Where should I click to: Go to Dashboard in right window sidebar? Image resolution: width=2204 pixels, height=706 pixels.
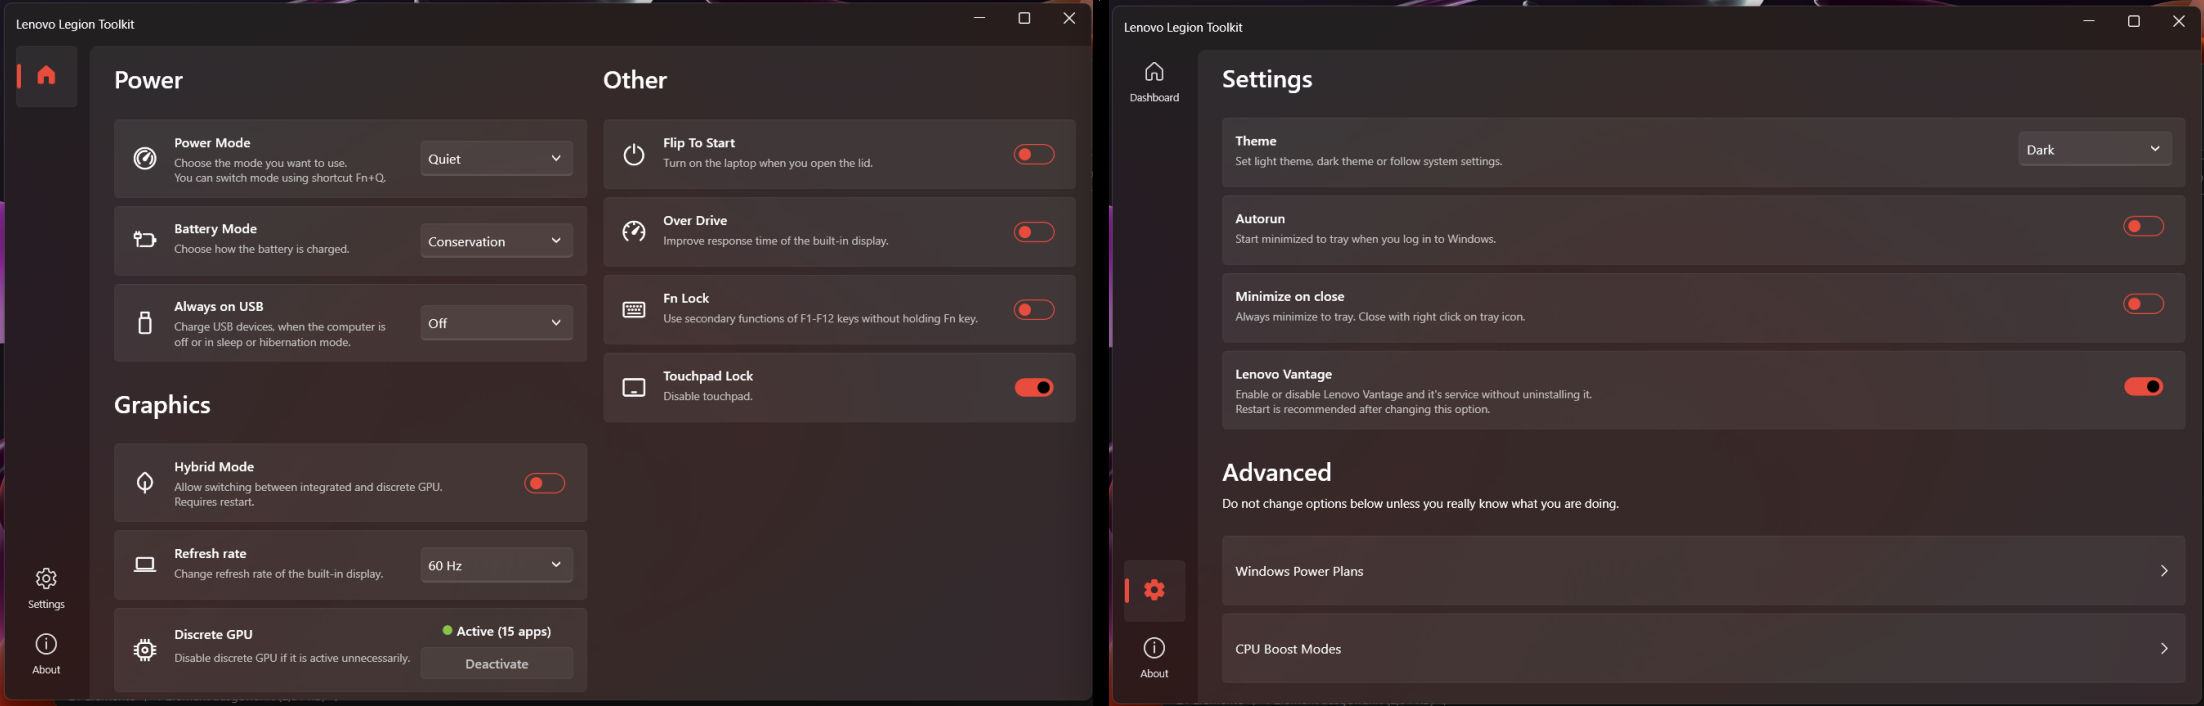point(1154,81)
